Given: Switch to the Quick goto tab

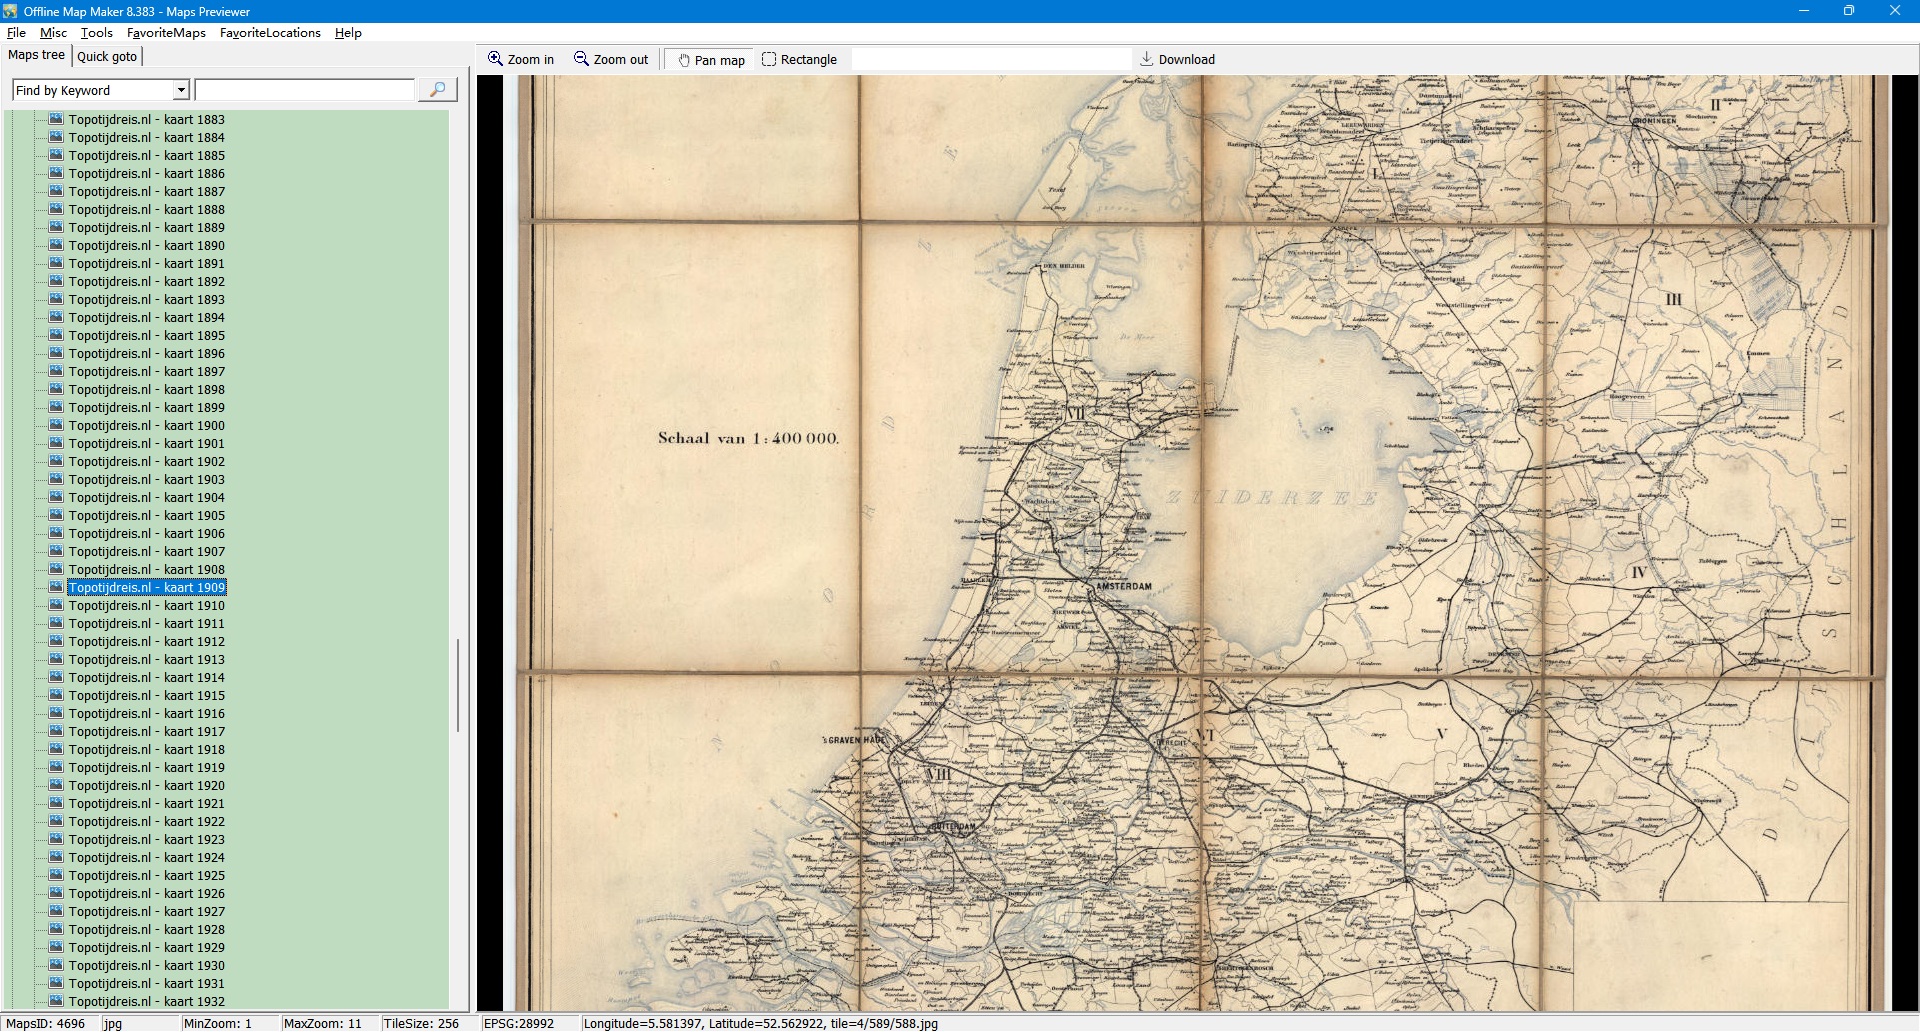Looking at the screenshot, I should [x=107, y=56].
